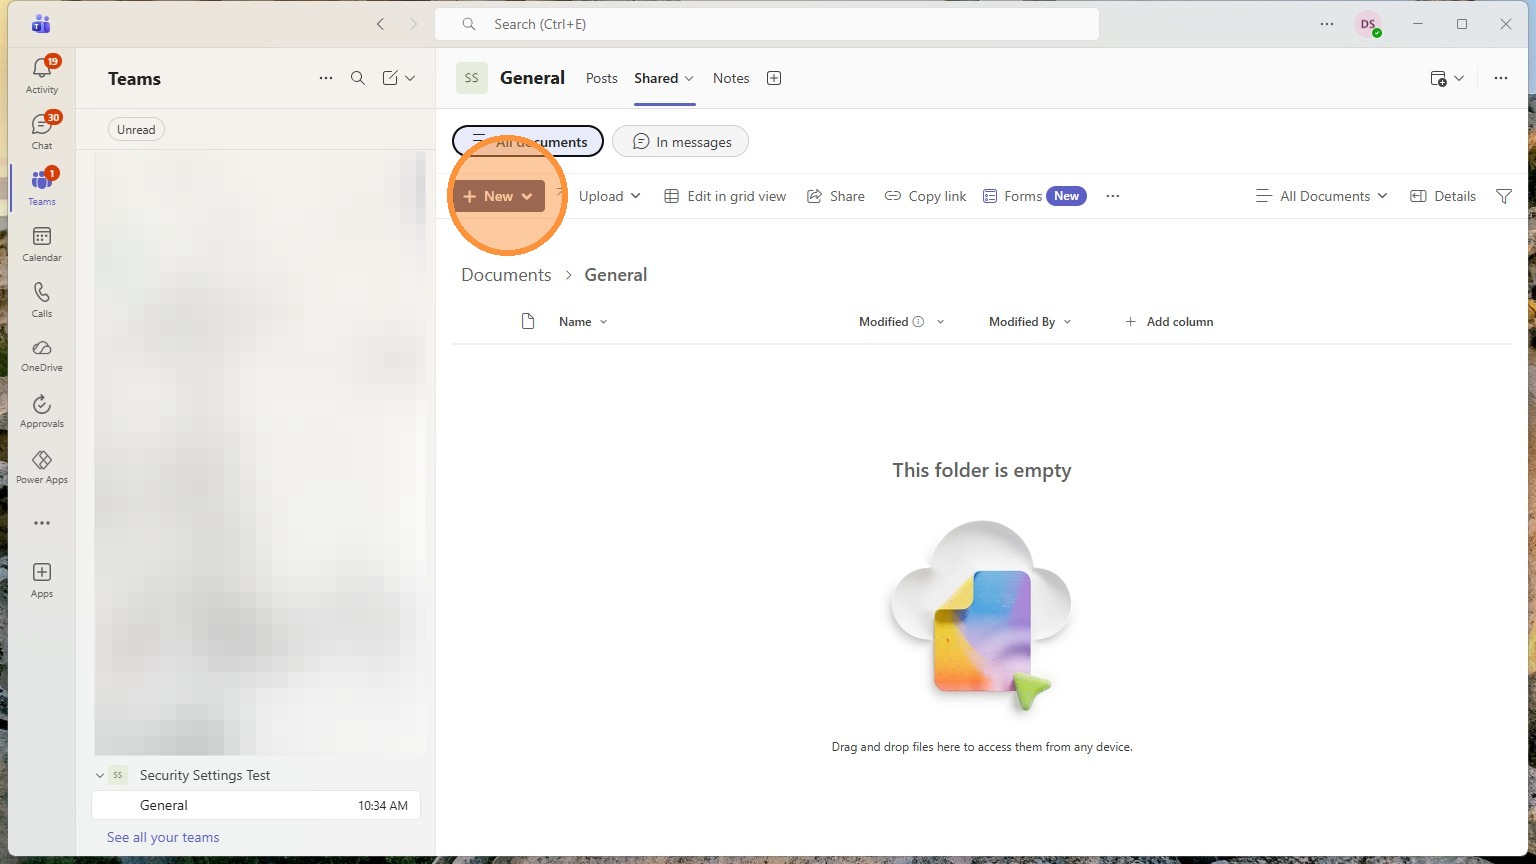1536x864 pixels.
Task: Open the Details pane
Action: (x=1443, y=196)
